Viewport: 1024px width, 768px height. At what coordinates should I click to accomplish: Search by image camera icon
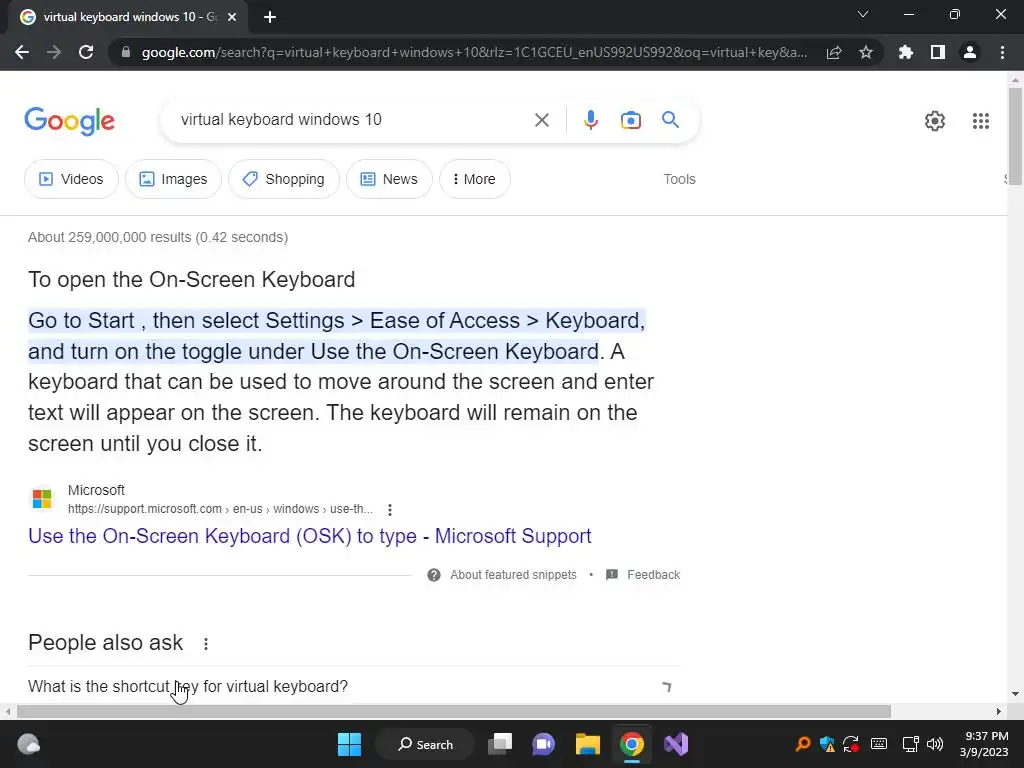coord(630,120)
